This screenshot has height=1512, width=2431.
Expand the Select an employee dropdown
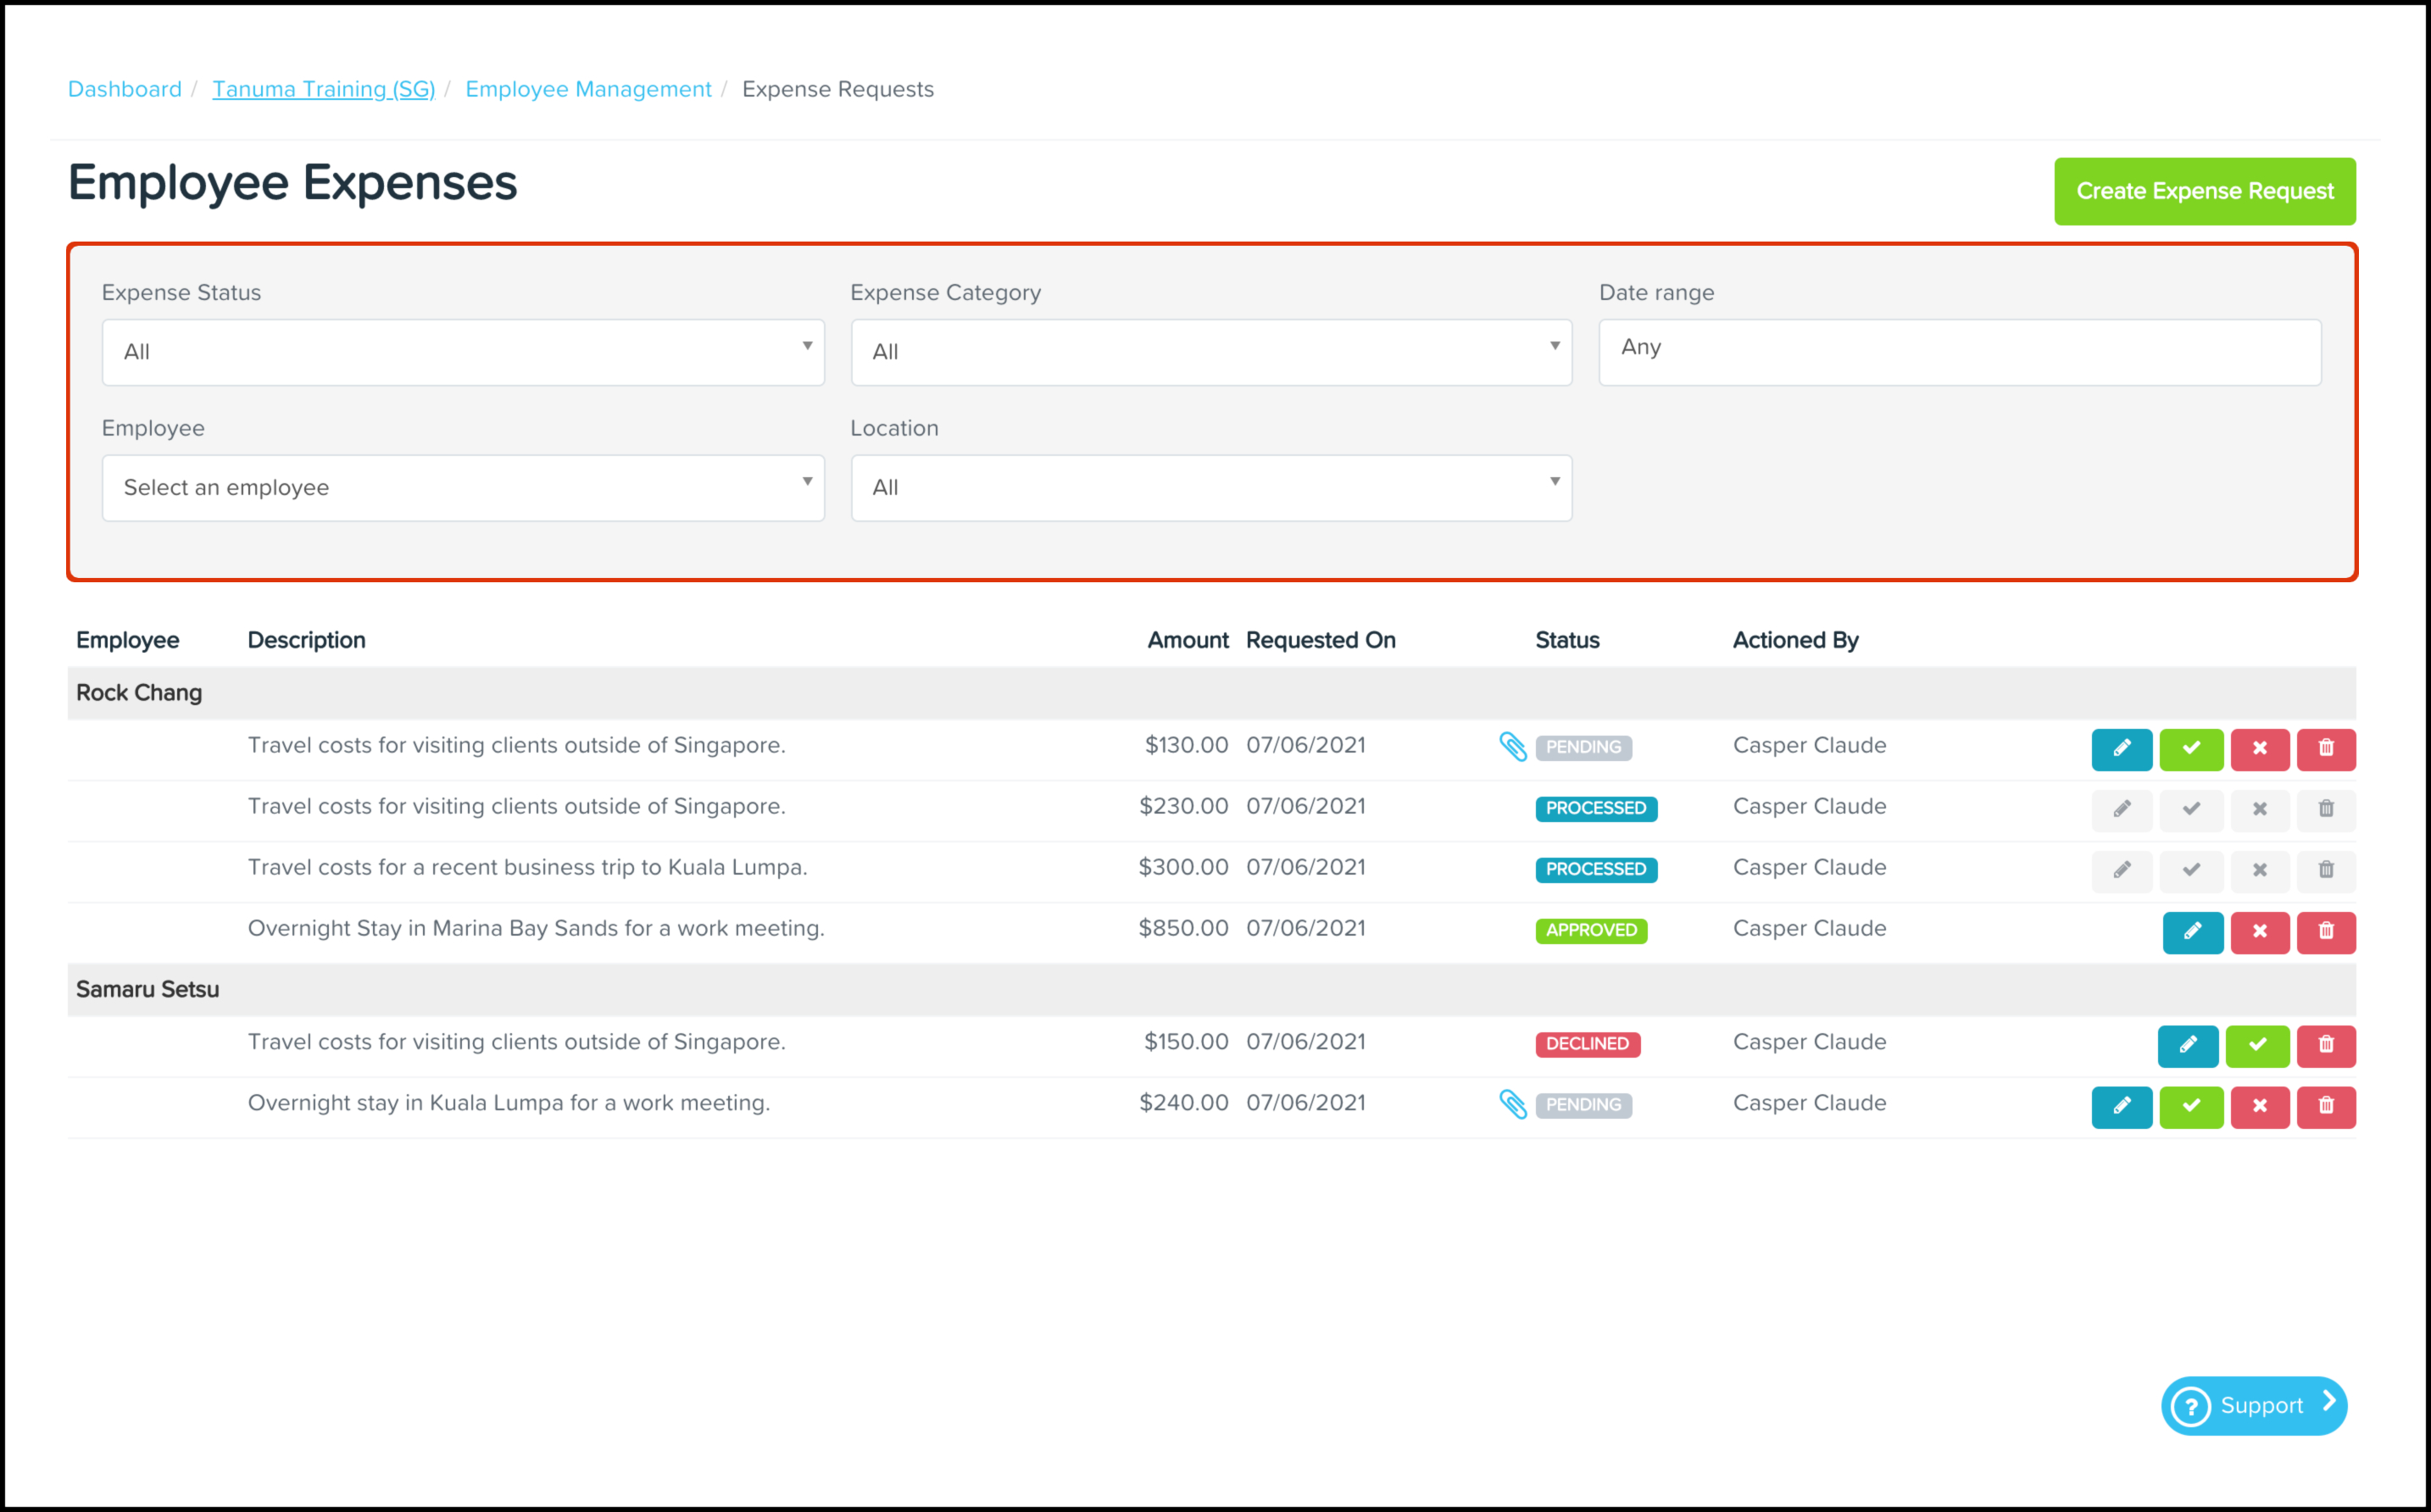coord(463,488)
